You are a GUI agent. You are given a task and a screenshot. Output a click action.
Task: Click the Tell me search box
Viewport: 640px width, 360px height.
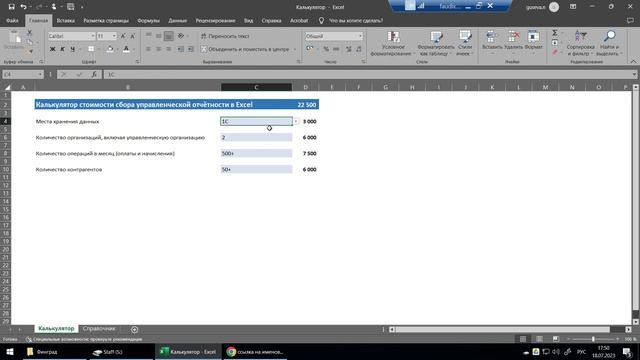click(x=356, y=20)
